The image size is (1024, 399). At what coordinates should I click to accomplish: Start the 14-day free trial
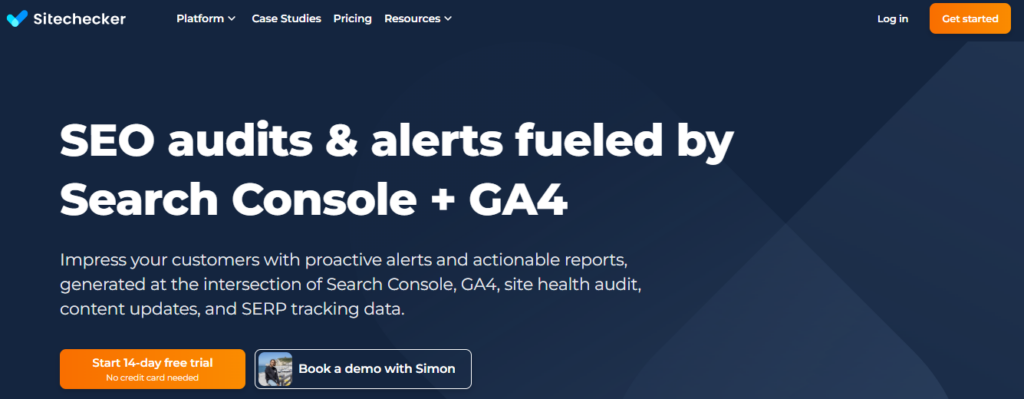[x=153, y=369]
